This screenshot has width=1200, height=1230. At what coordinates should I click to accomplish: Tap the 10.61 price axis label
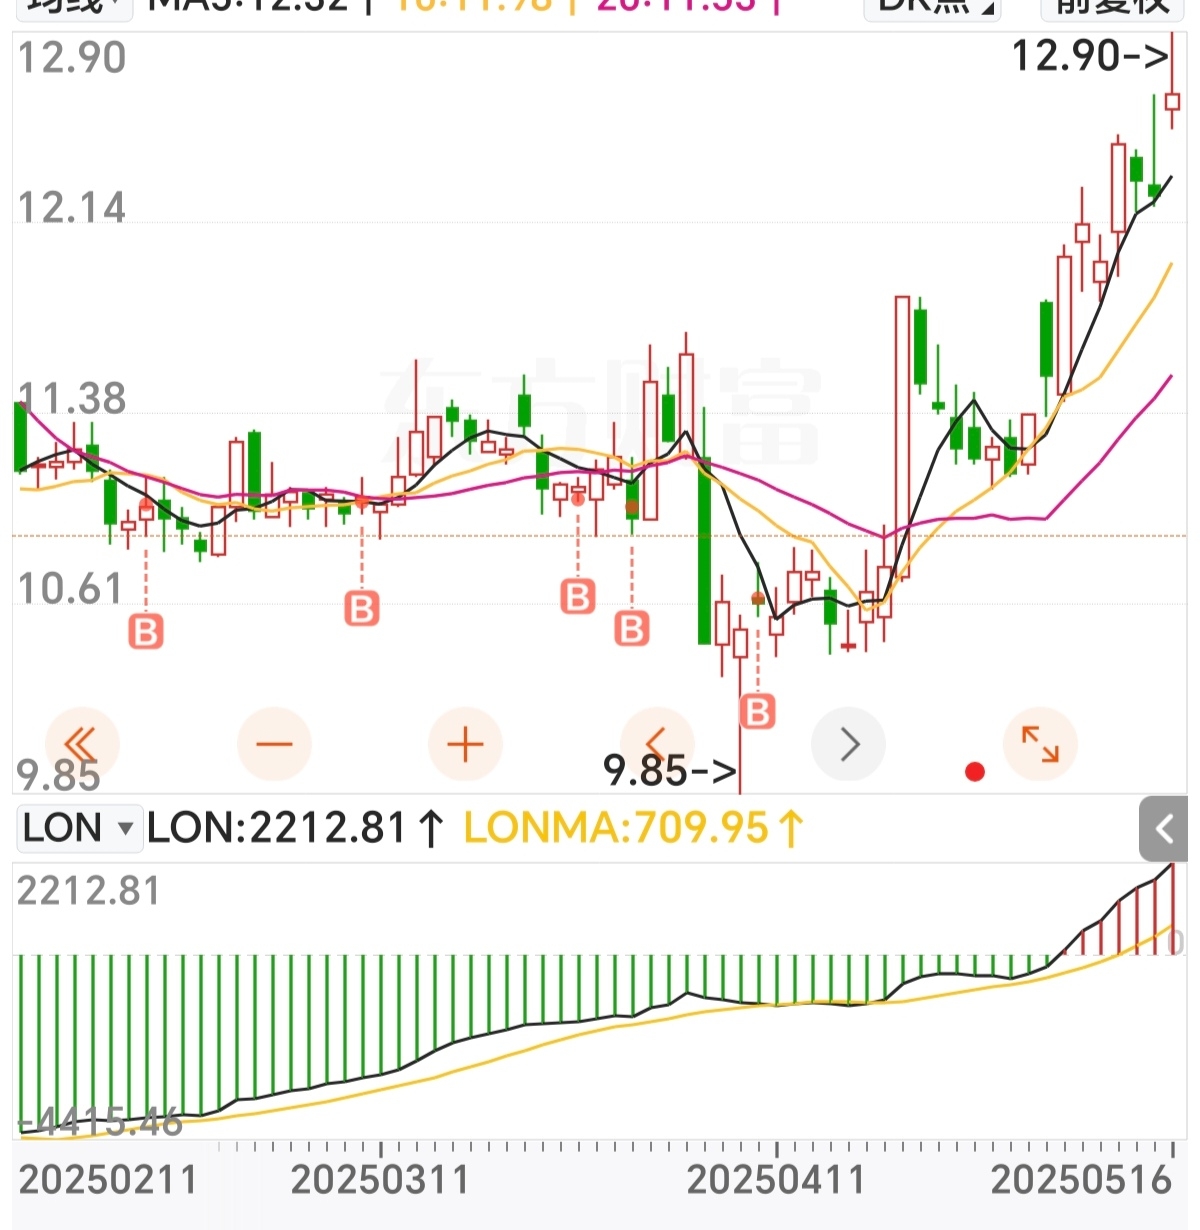70,589
